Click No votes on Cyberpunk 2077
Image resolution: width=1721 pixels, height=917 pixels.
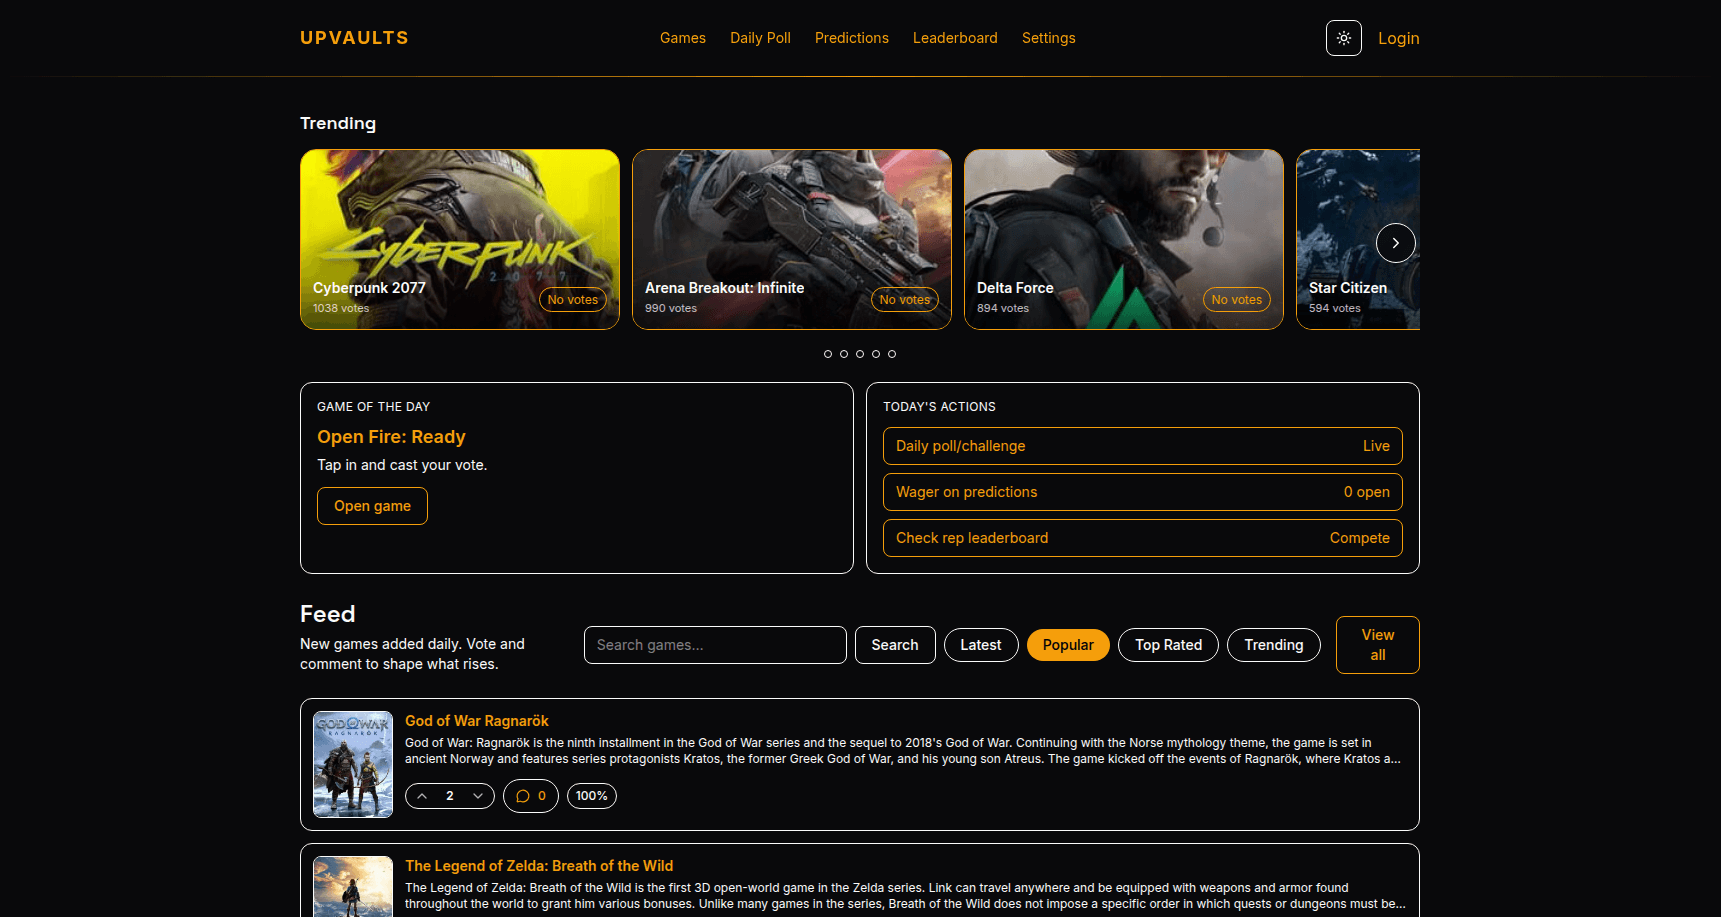572,299
